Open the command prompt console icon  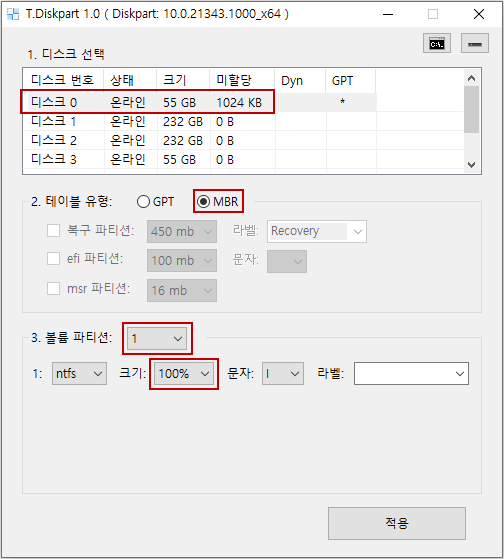point(437,43)
